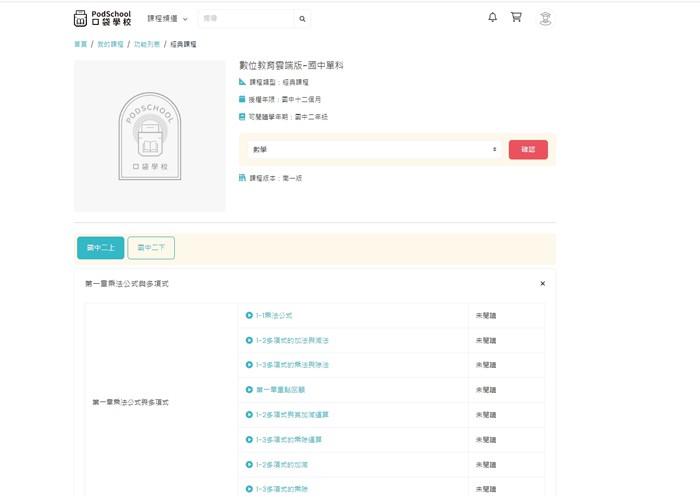Open the shopping cart
Screen dimensions: 700x497
516,17
